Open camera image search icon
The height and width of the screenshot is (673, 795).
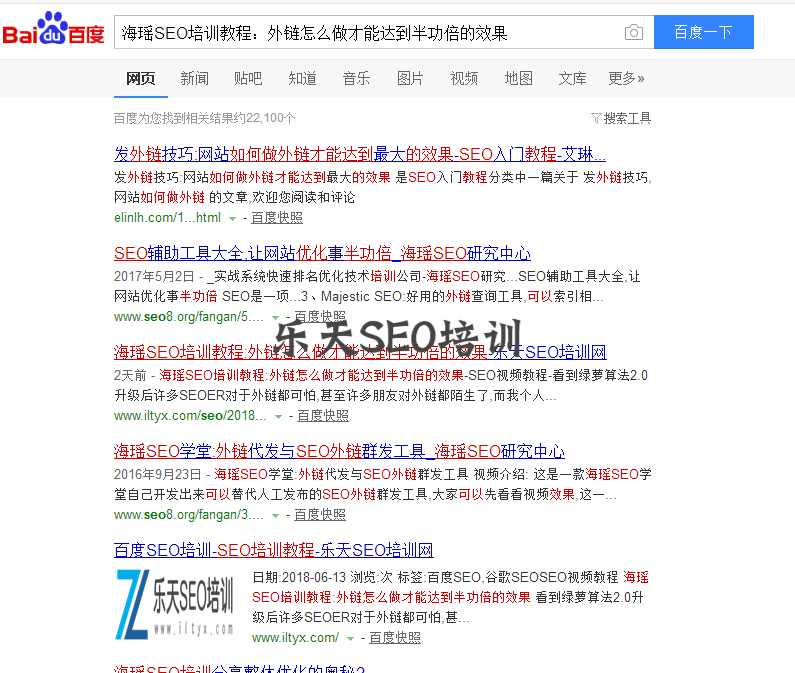point(633,32)
